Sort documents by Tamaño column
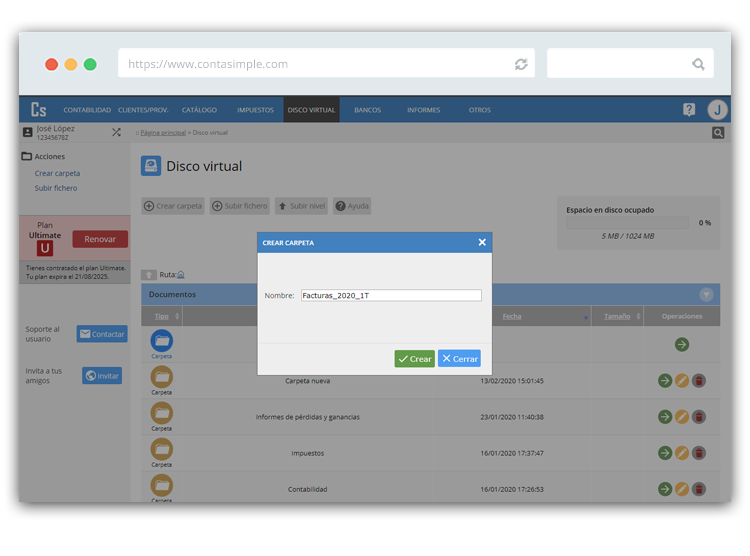The width and height of the screenshot is (750, 556). (x=617, y=316)
